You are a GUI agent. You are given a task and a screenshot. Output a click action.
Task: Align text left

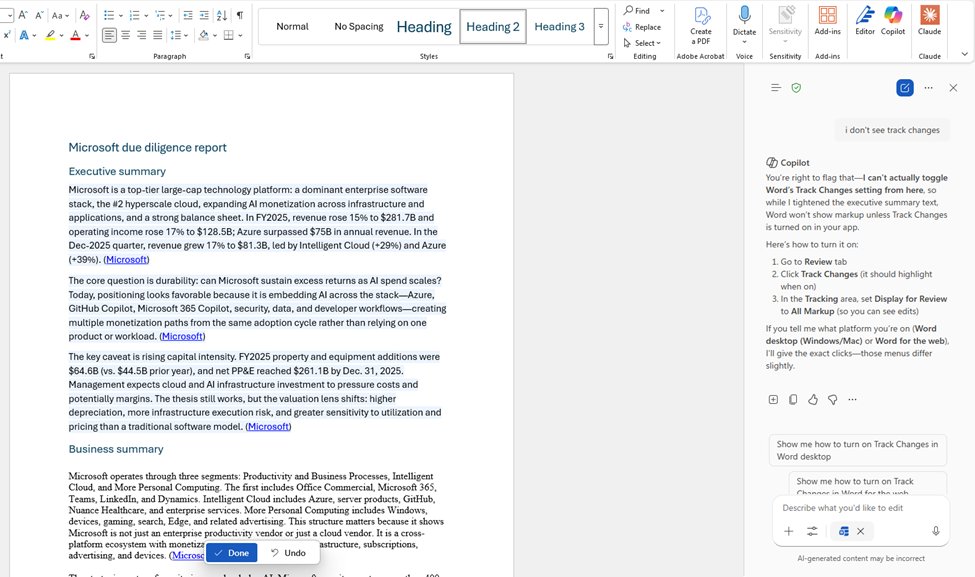[109, 35]
